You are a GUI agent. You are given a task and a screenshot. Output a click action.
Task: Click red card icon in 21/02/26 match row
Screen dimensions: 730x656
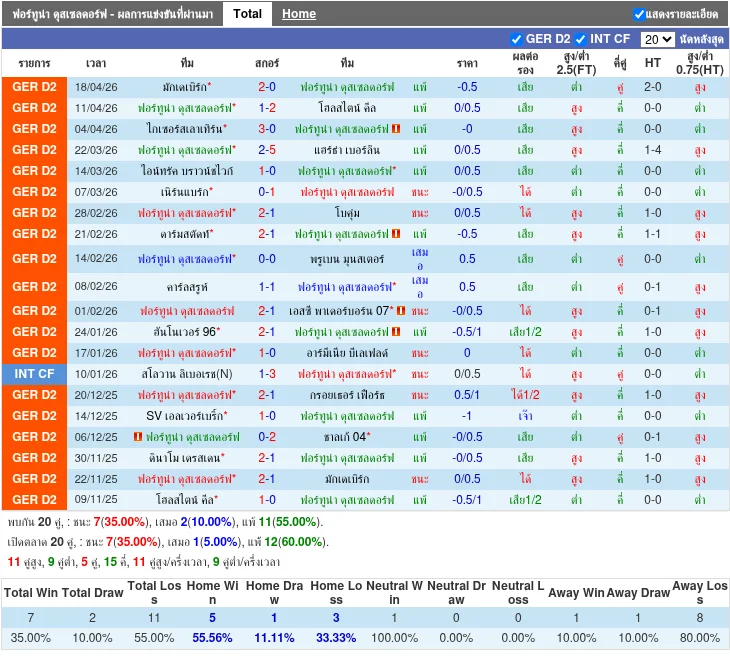tap(397, 234)
